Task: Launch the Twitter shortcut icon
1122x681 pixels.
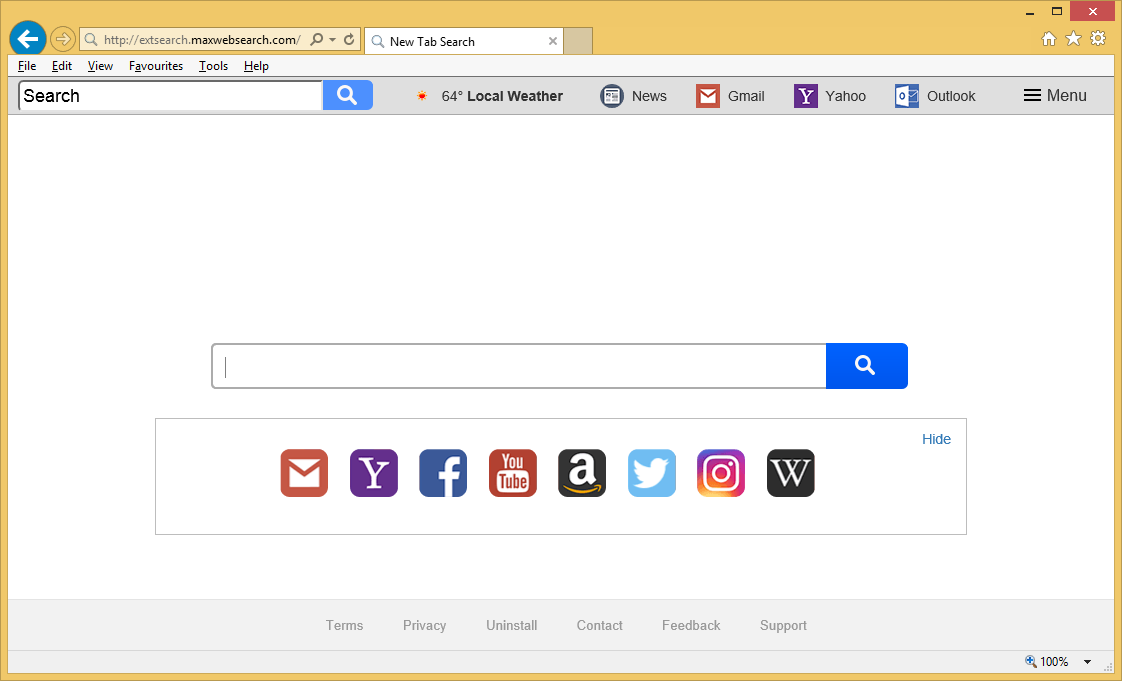Action: tap(652, 473)
